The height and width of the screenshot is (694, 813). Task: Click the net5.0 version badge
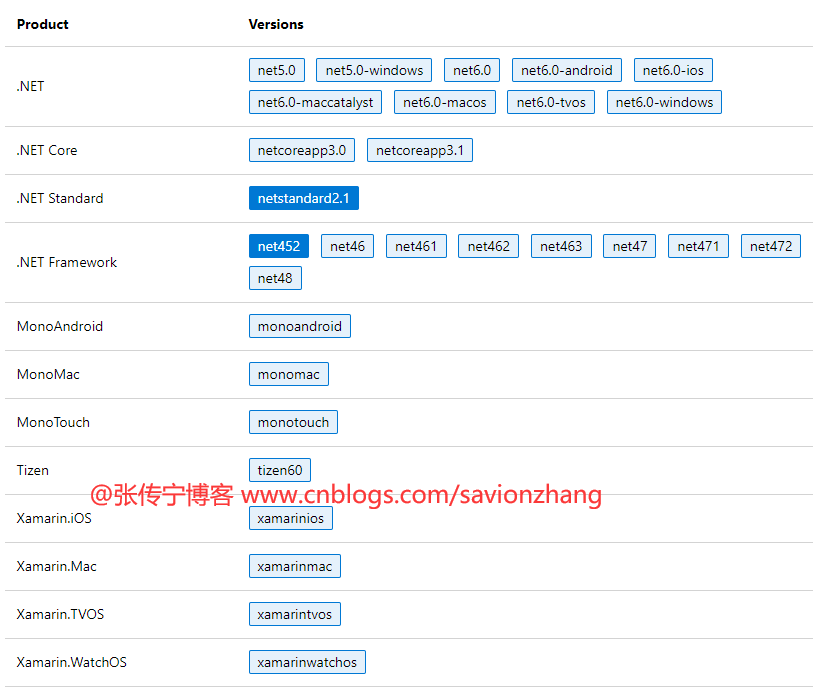tap(277, 70)
